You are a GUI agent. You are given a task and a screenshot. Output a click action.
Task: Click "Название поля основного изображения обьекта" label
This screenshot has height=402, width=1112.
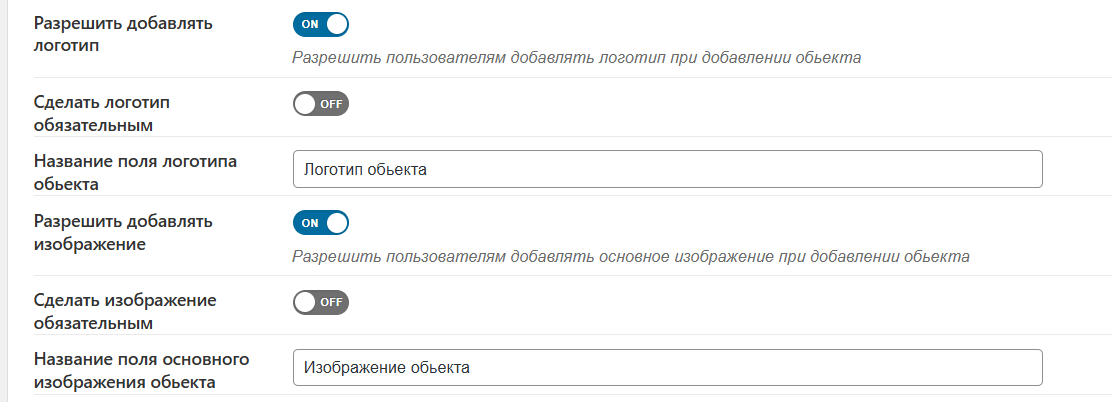141,370
